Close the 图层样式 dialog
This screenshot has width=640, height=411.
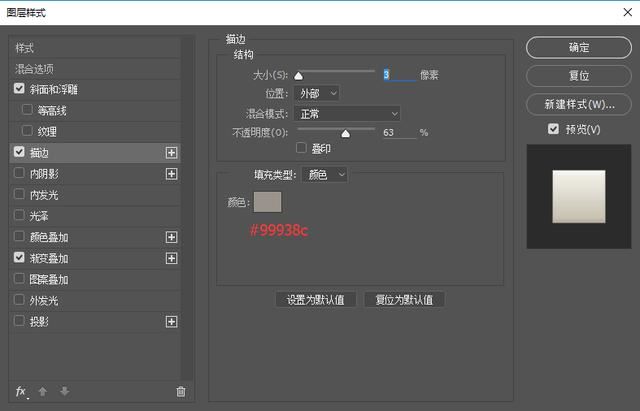[x=628, y=12]
